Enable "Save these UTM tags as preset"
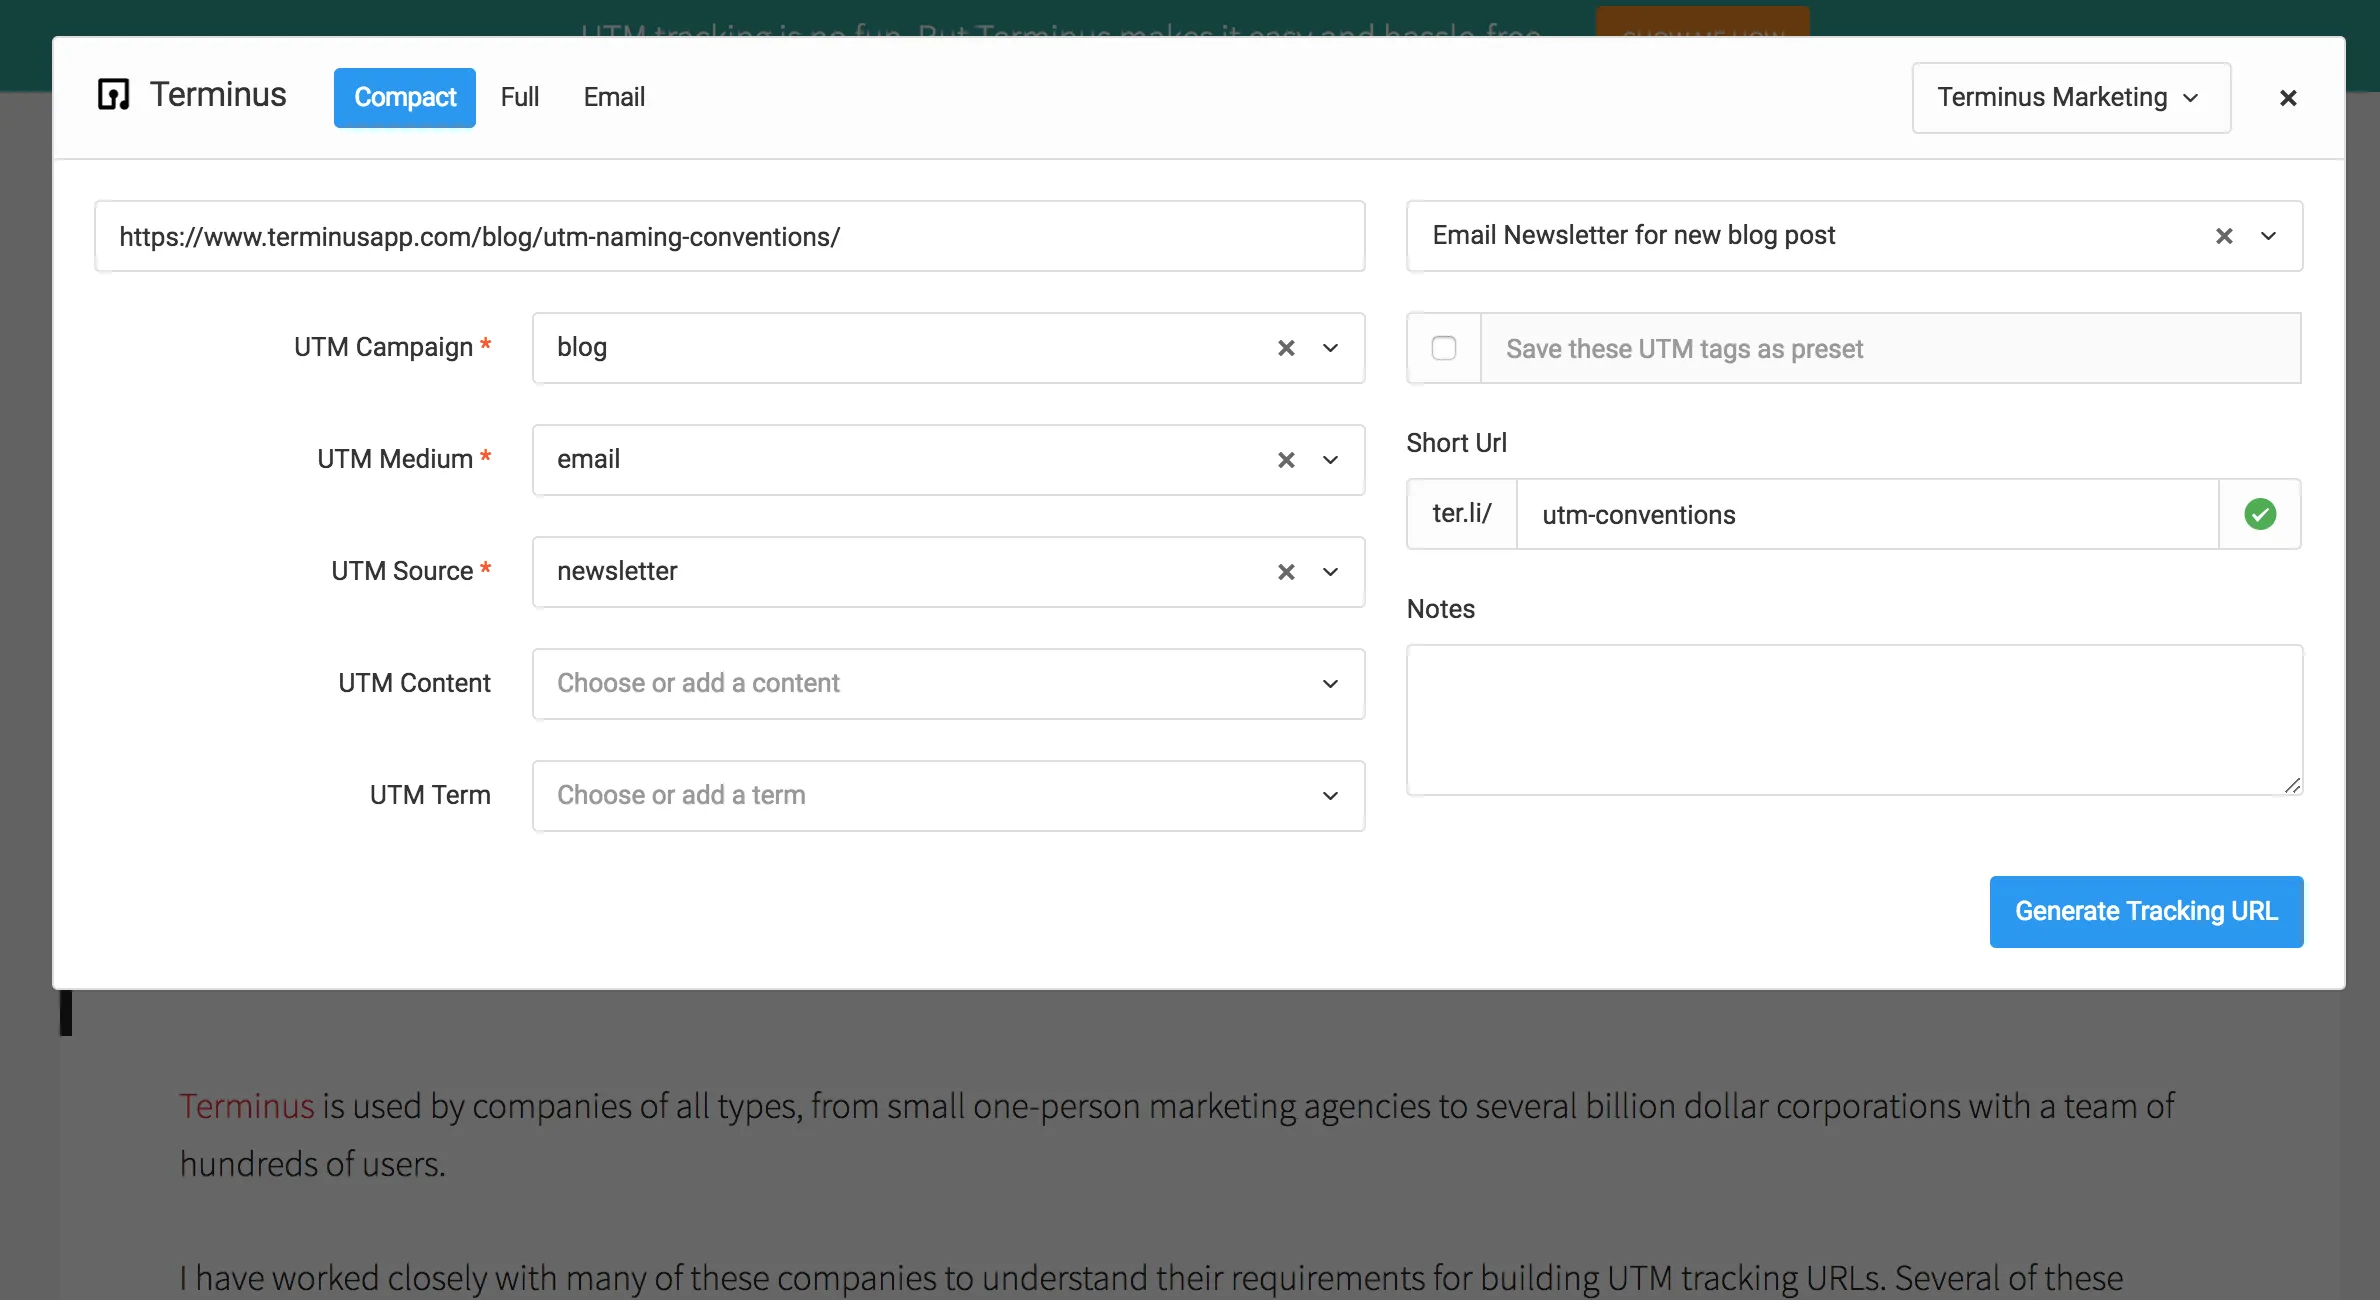2380x1300 pixels. click(x=1444, y=347)
